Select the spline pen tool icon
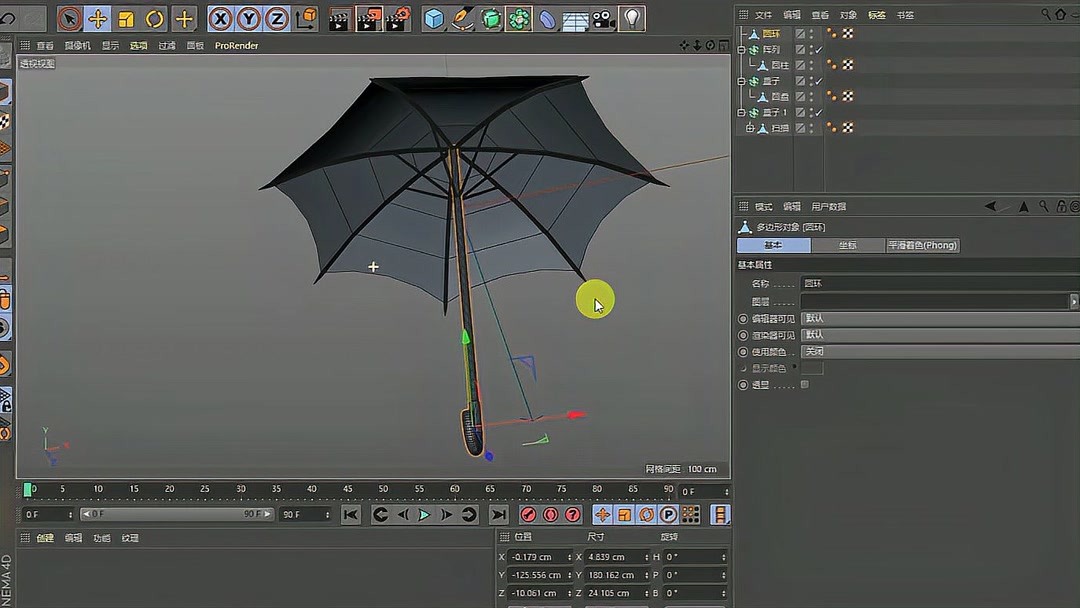This screenshot has height=608, width=1080. 461,17
